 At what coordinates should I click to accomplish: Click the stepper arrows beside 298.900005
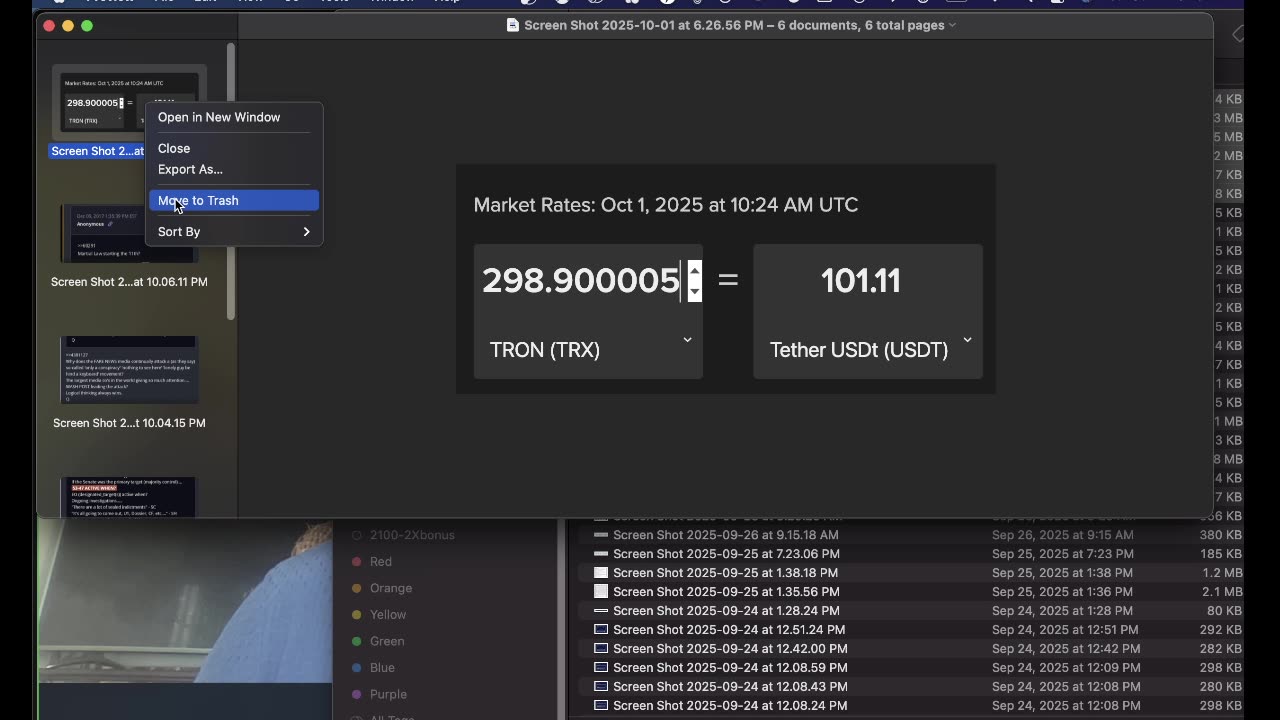(695, 281)
